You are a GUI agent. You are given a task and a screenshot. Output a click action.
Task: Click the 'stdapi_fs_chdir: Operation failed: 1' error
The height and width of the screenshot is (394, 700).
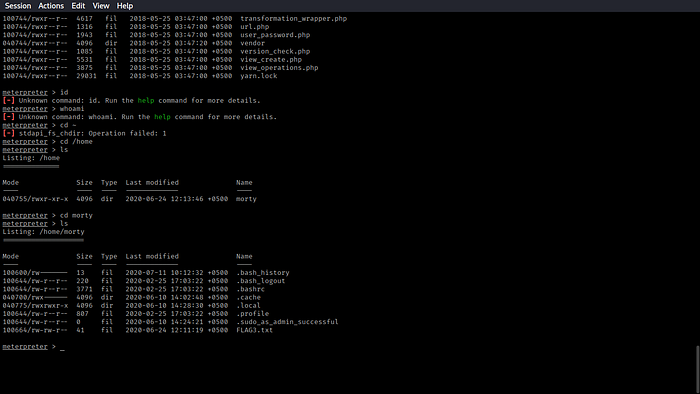[x=92, y=133]
